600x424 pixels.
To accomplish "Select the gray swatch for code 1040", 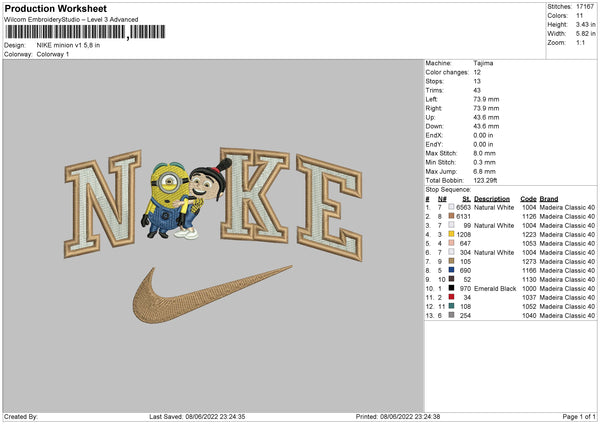I will (452, 315).
